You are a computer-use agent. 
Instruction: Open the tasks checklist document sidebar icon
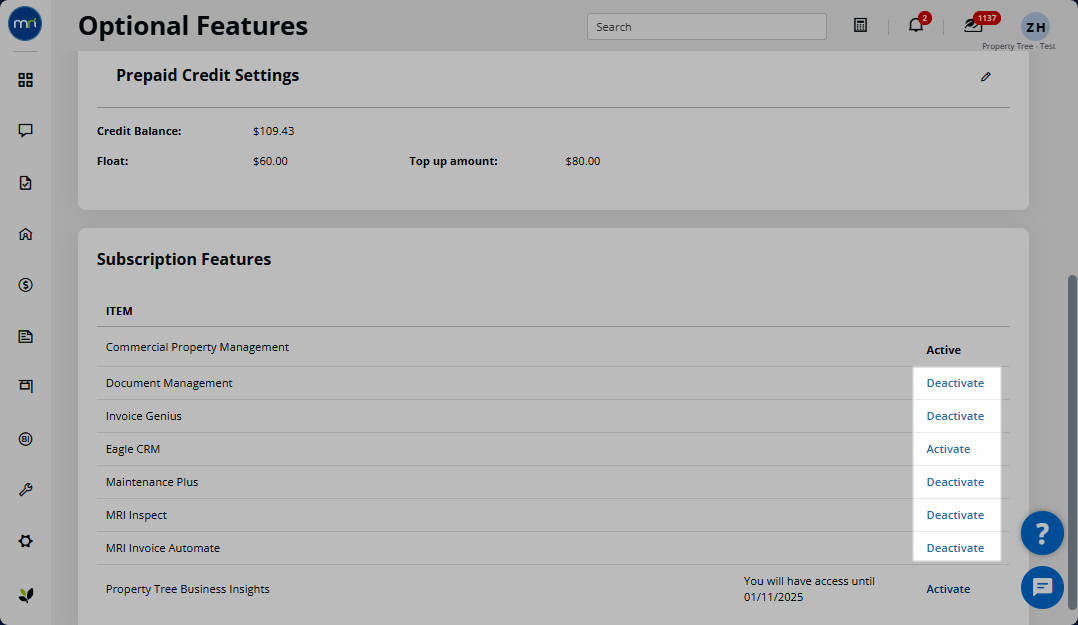tap(25, 183)
